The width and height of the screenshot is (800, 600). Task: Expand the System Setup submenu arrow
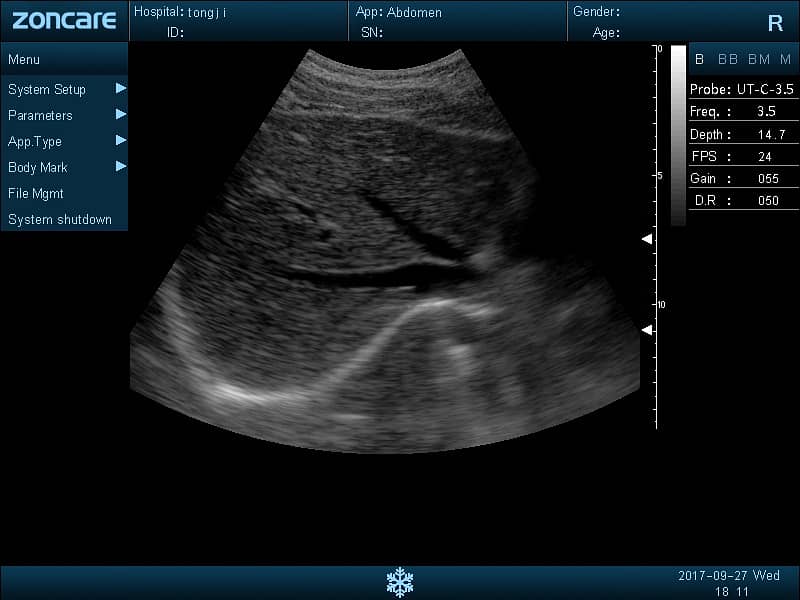coord(121,88)
